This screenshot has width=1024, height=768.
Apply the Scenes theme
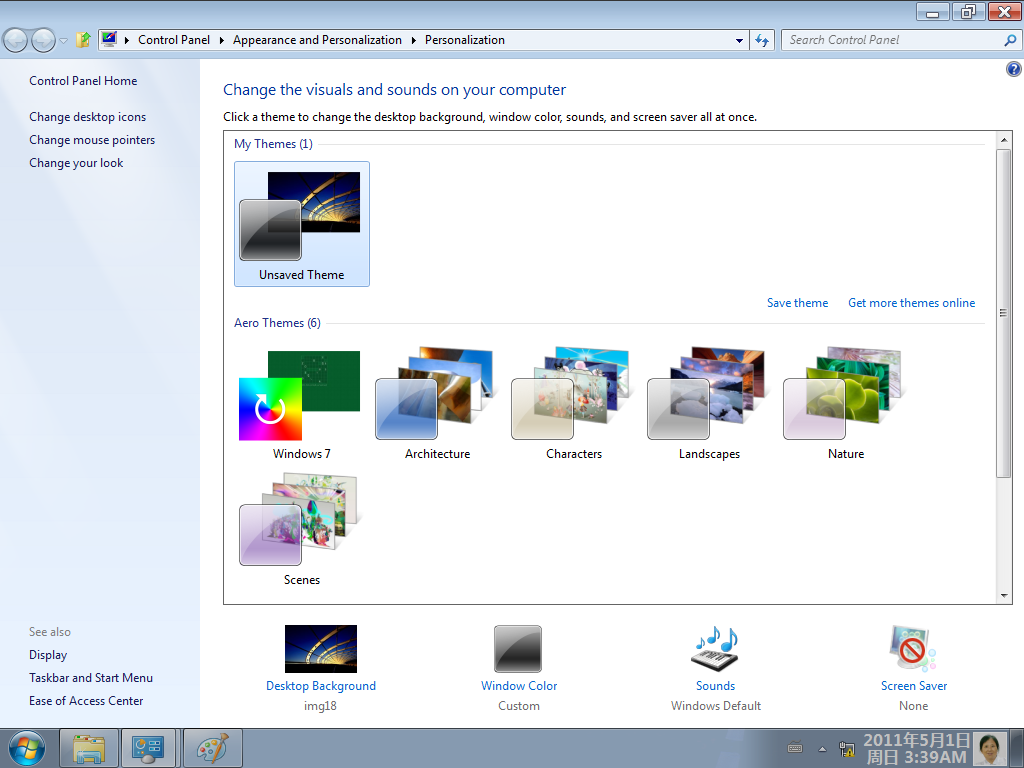pyautogui.click(x=302, y=530)
